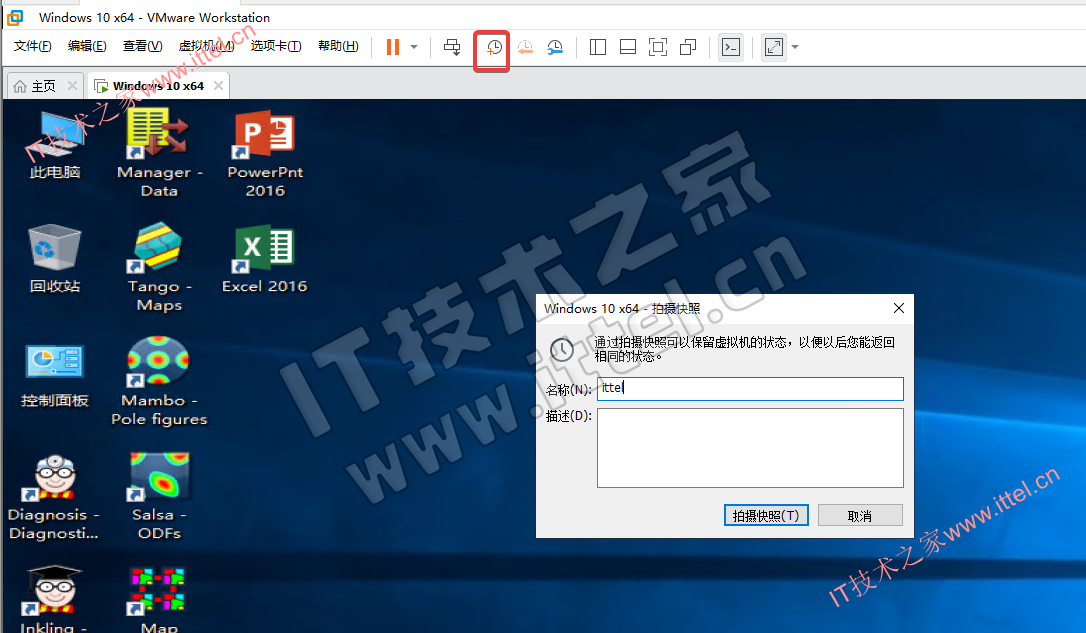Screen dimensions: 1086x633
Task: Select the 此电脑 desktop icon
Action: tap(55, 145)
